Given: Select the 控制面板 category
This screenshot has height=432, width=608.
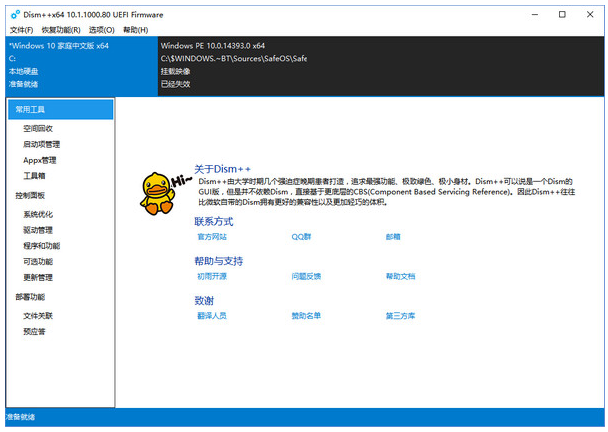Looking at the screenshot, I should pos(30,195).
